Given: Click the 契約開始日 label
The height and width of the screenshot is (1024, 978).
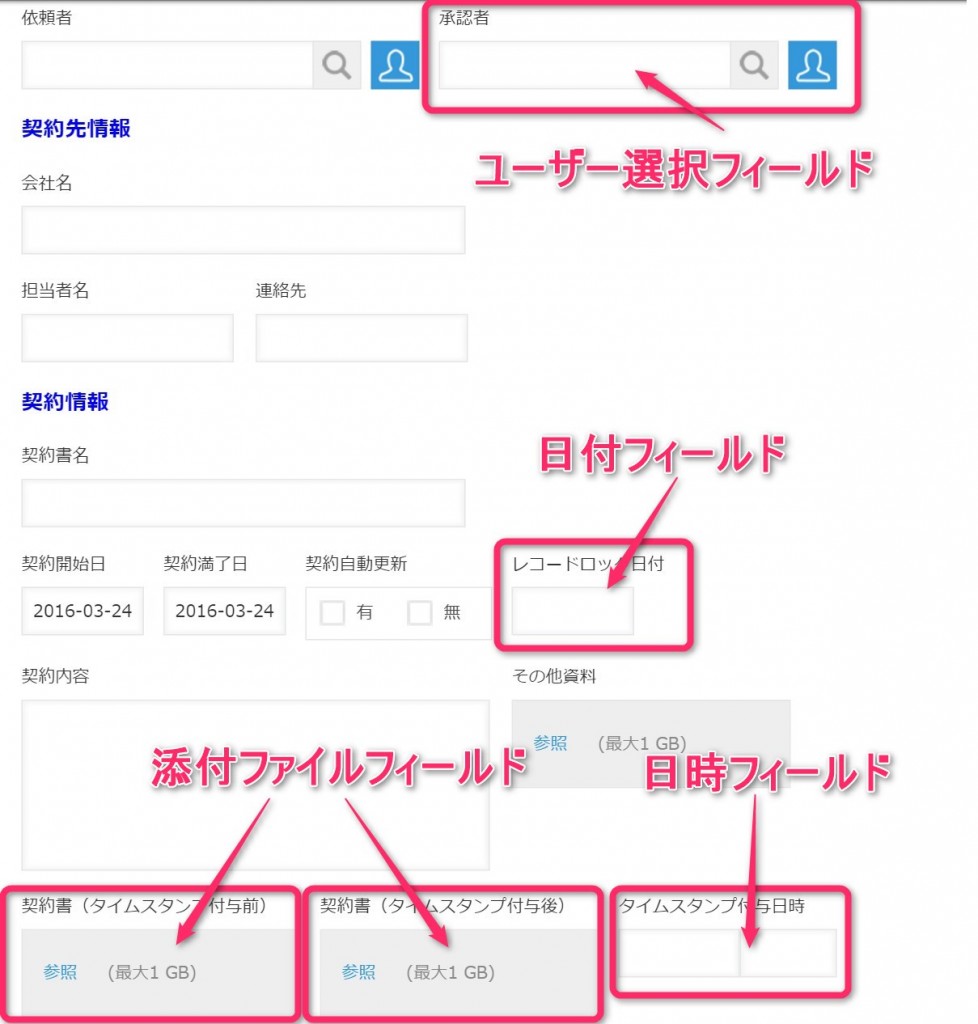Looking at the screenshot, I should (64, 563).
